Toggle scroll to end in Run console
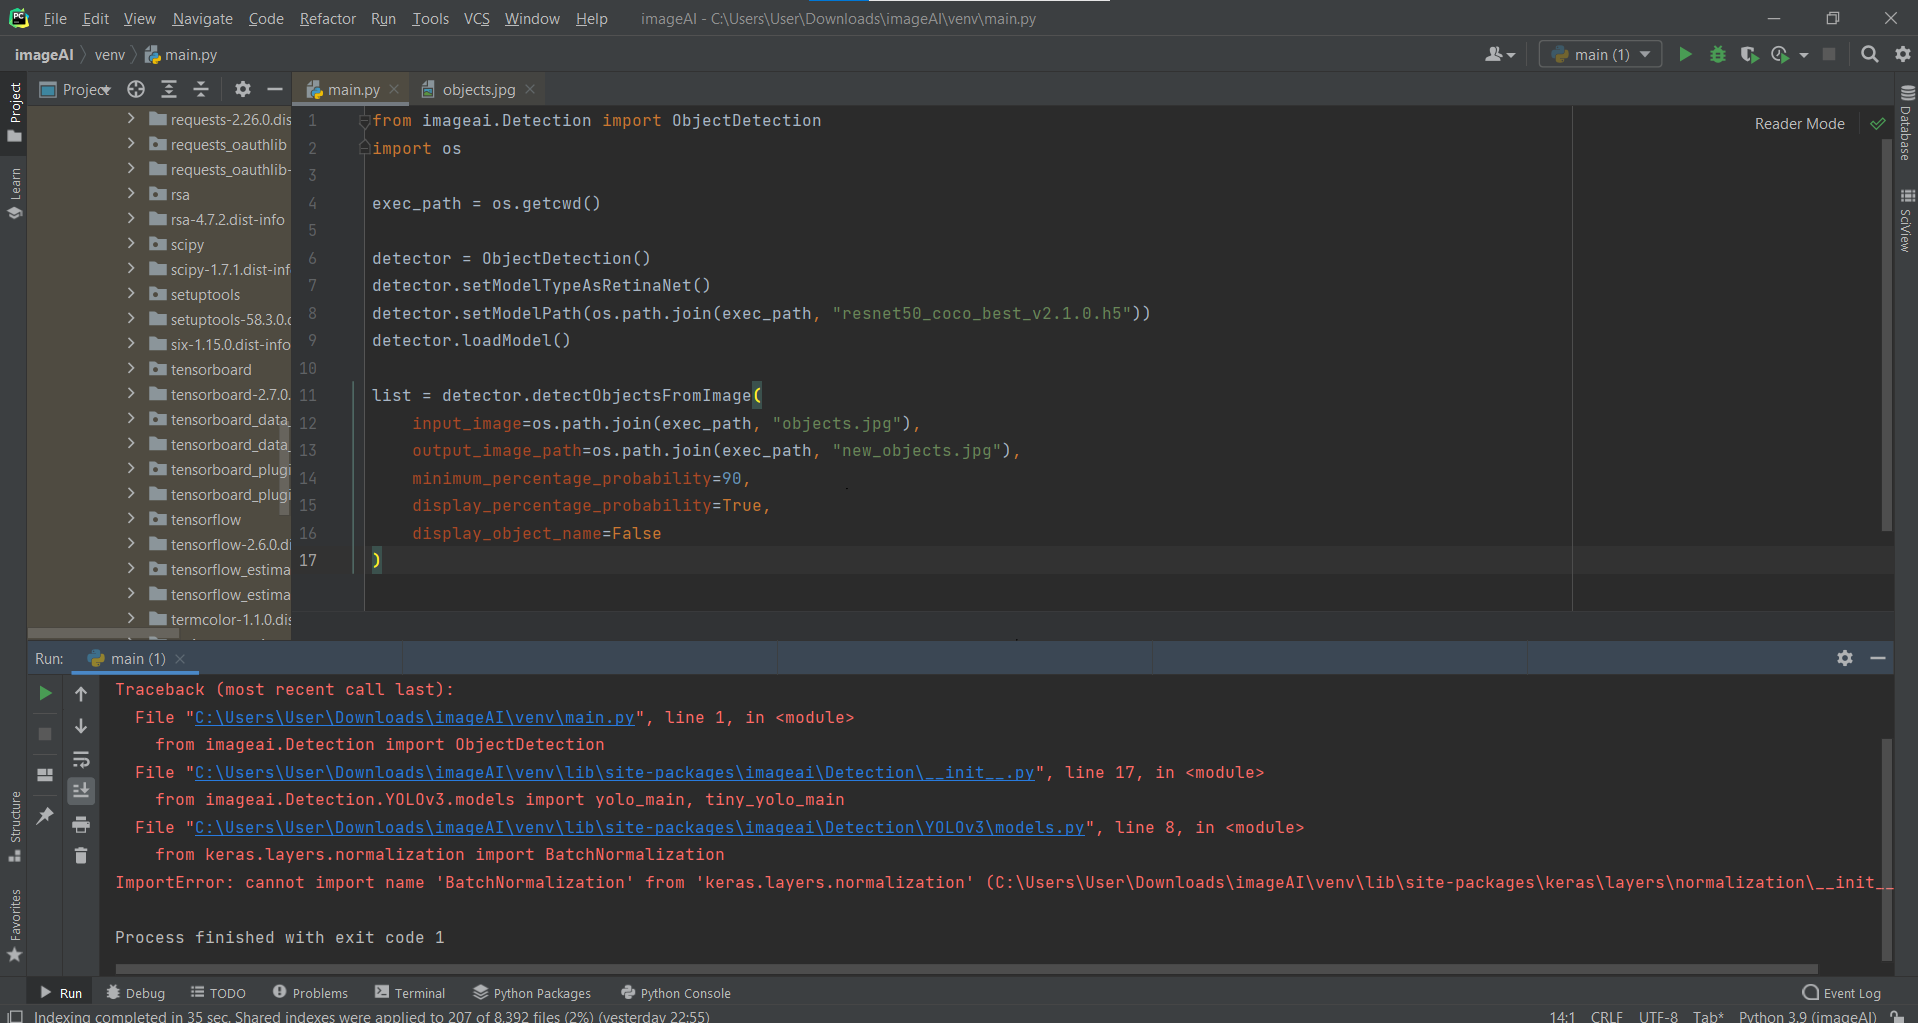This screenshot has width=1918, height=1023. coord(81,791)
